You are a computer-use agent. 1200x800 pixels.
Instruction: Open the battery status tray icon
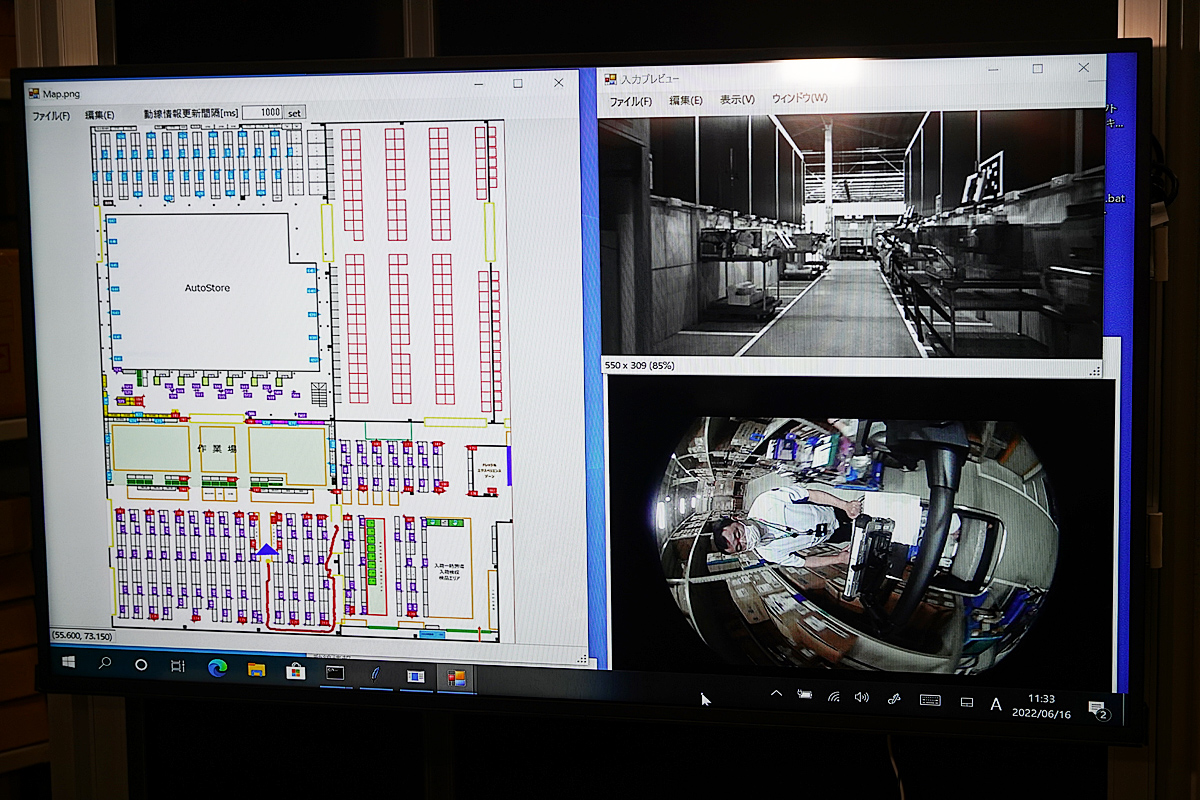(805, 694)
